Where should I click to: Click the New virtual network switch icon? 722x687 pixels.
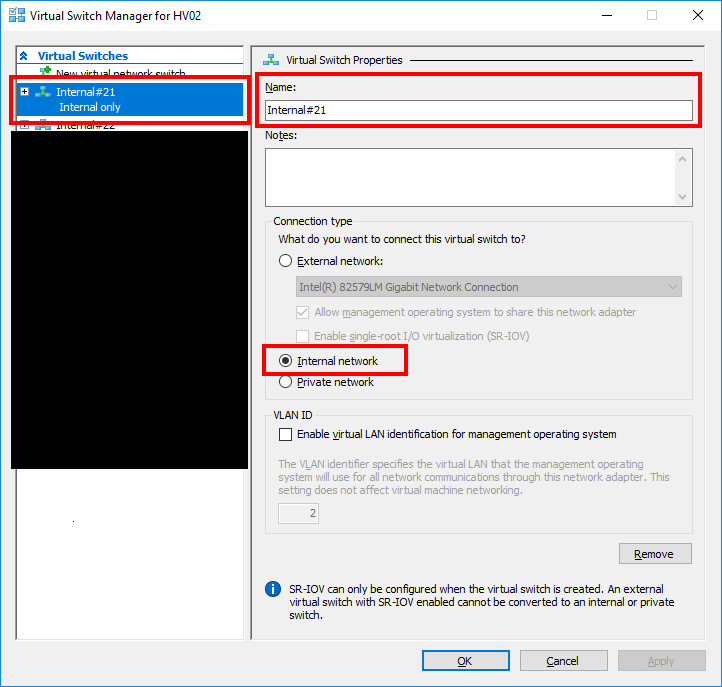pyautogui.click(x=45, y=72)
